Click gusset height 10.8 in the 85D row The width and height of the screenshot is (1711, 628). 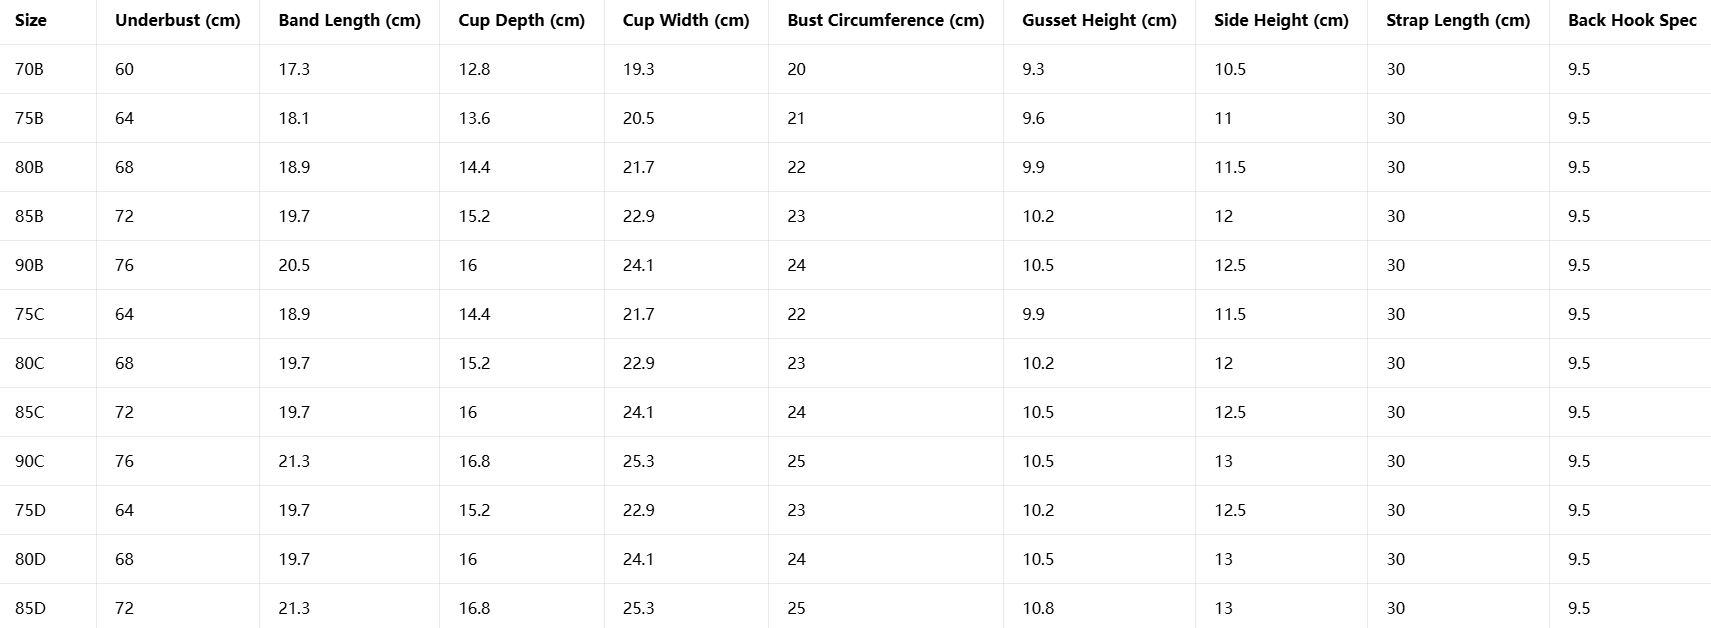click(x=1038, y=608)
